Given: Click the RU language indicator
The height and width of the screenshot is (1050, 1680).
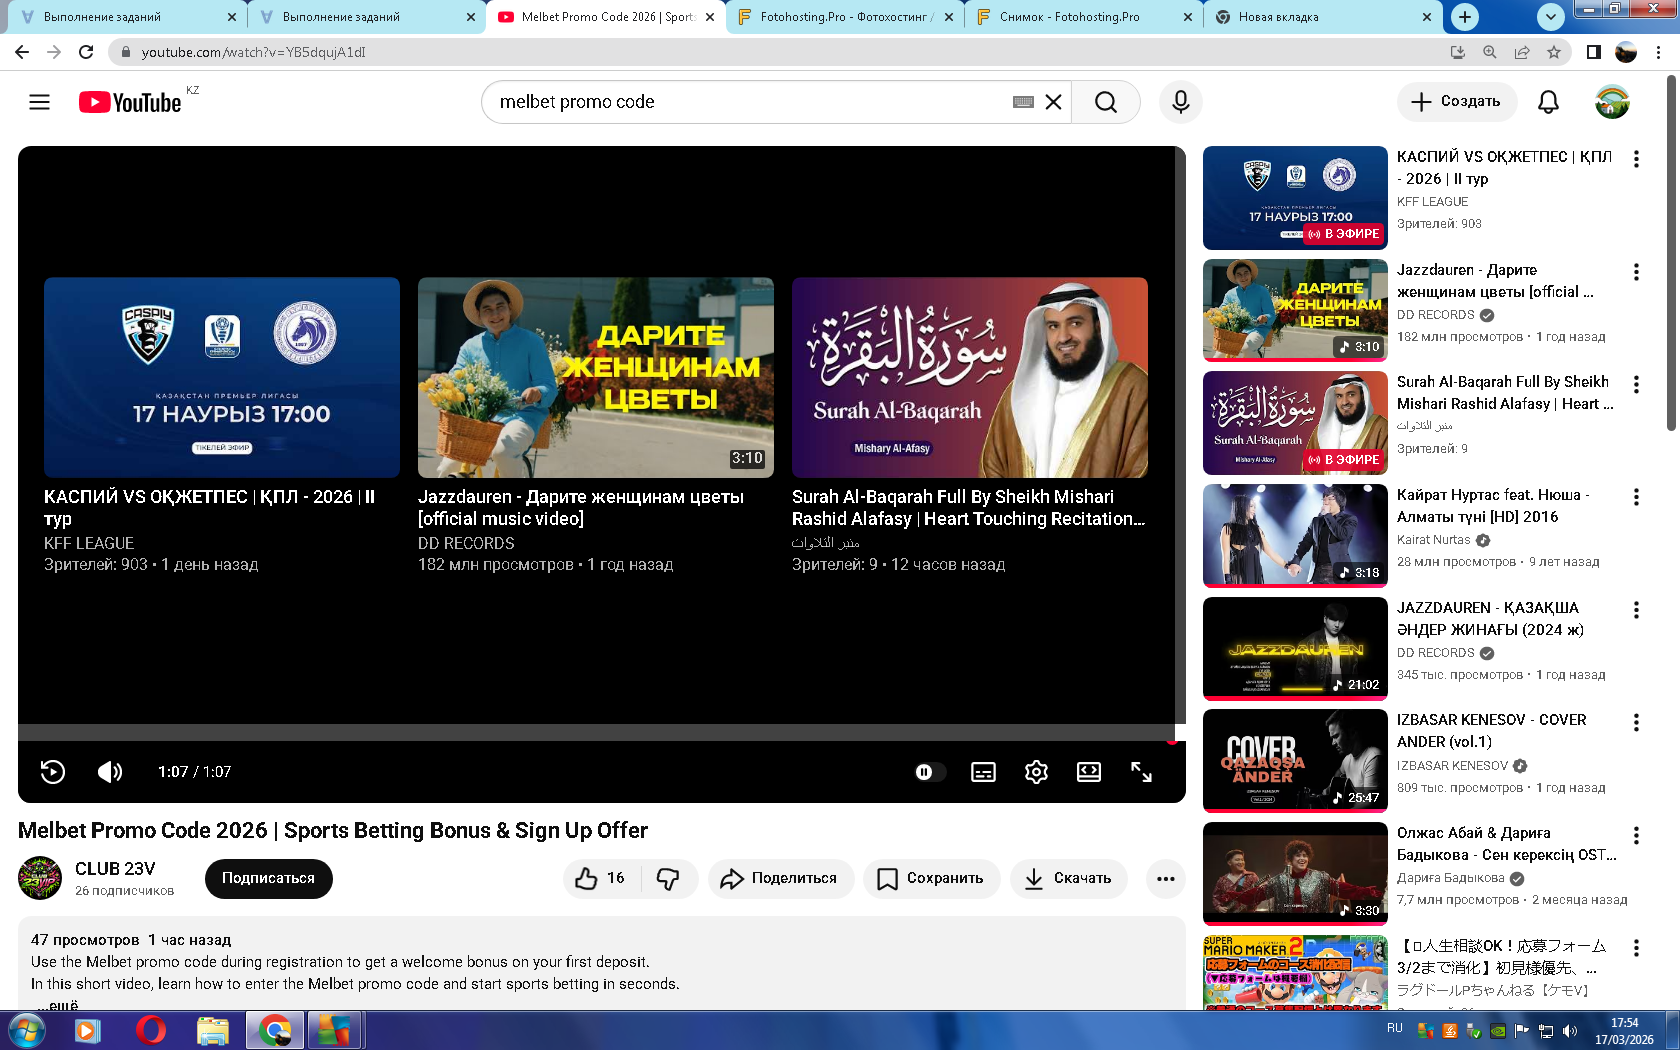Looking at the screenshot, I should tap(1395, 1028).
